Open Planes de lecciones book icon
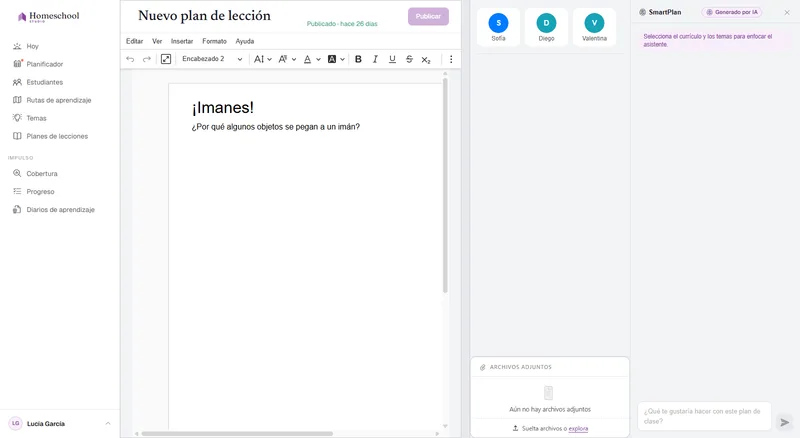 point(17,136)
